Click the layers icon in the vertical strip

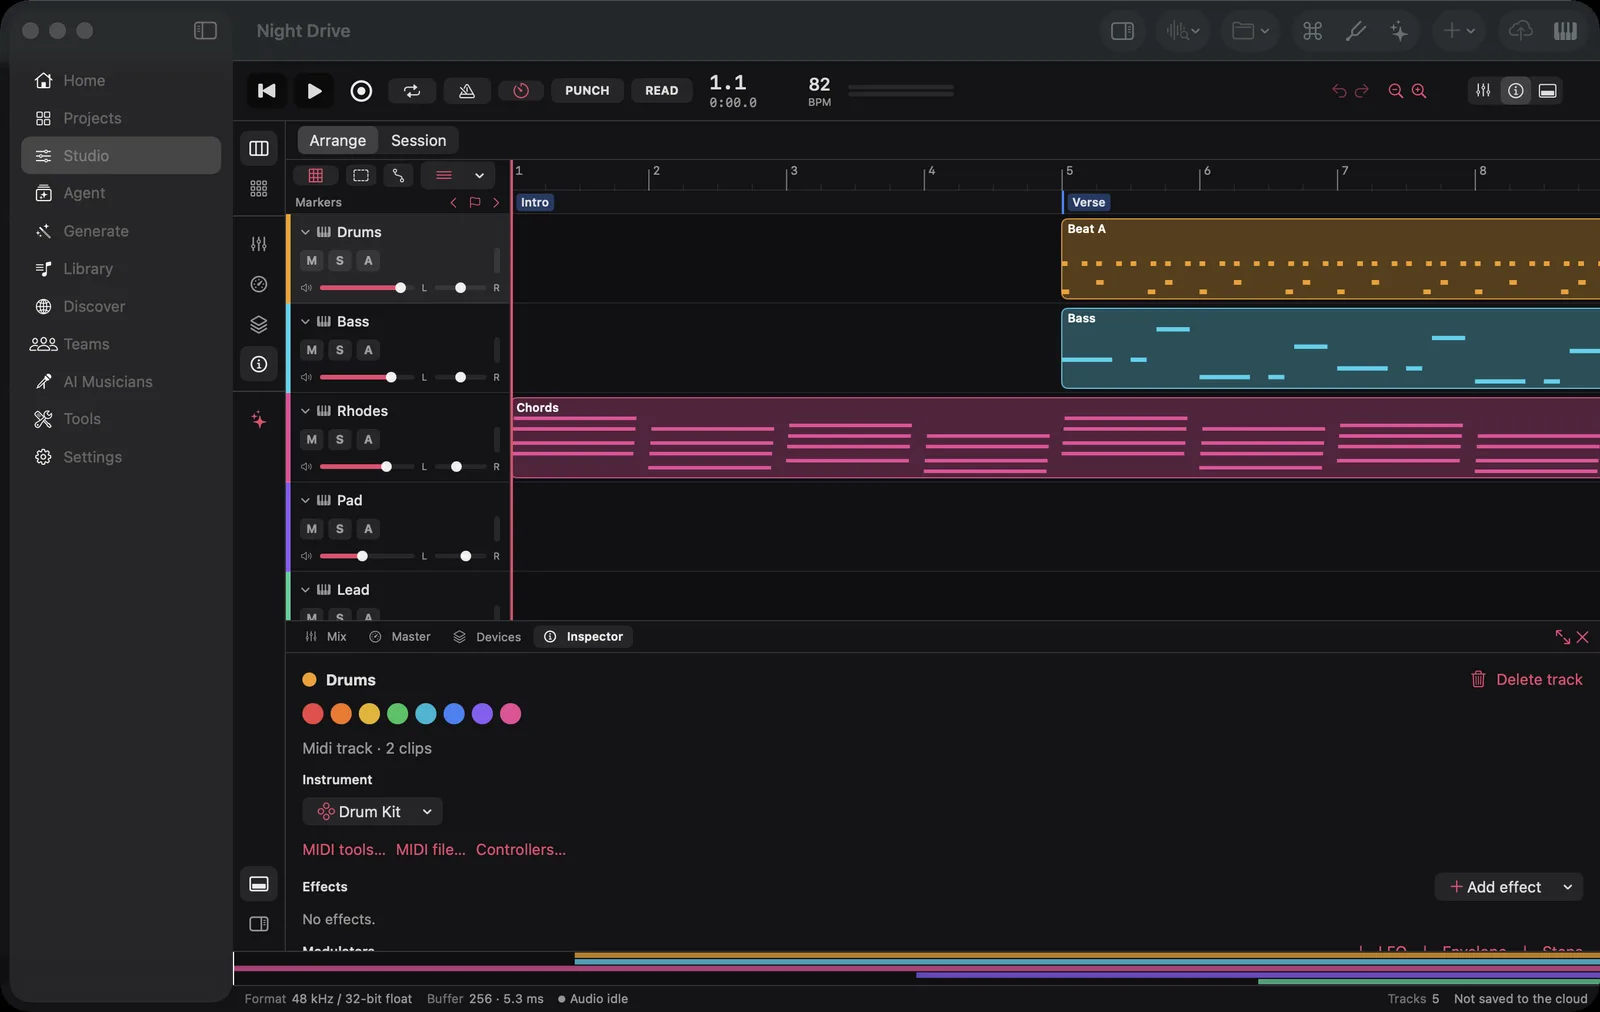pos(259,325)
